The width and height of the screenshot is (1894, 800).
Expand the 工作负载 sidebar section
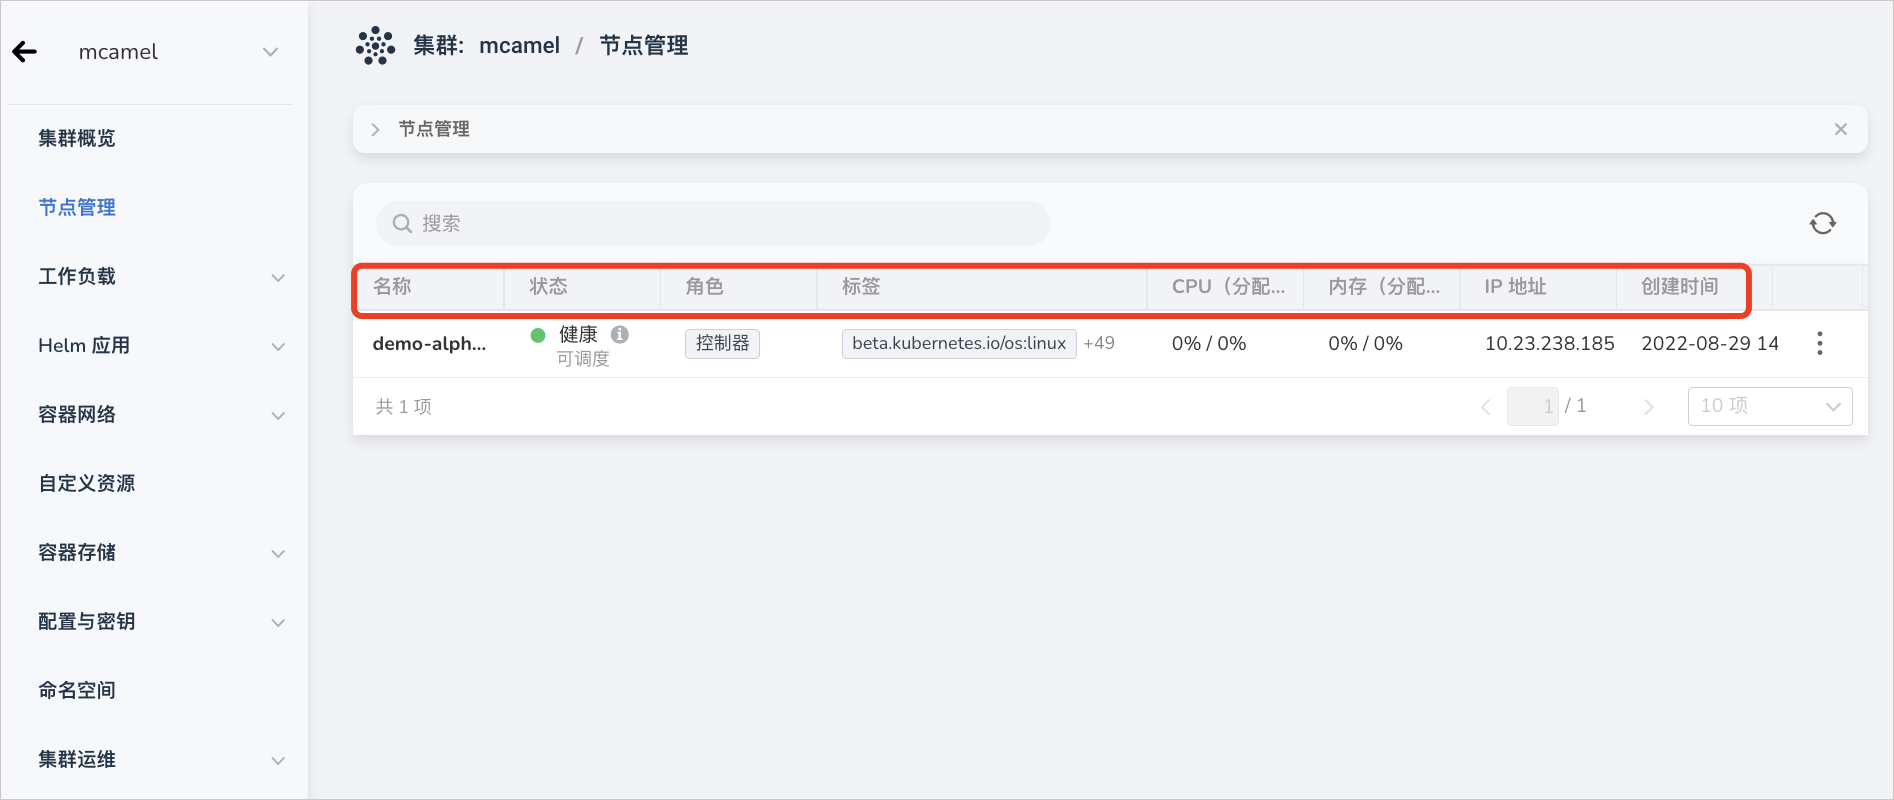pos(278,277)
